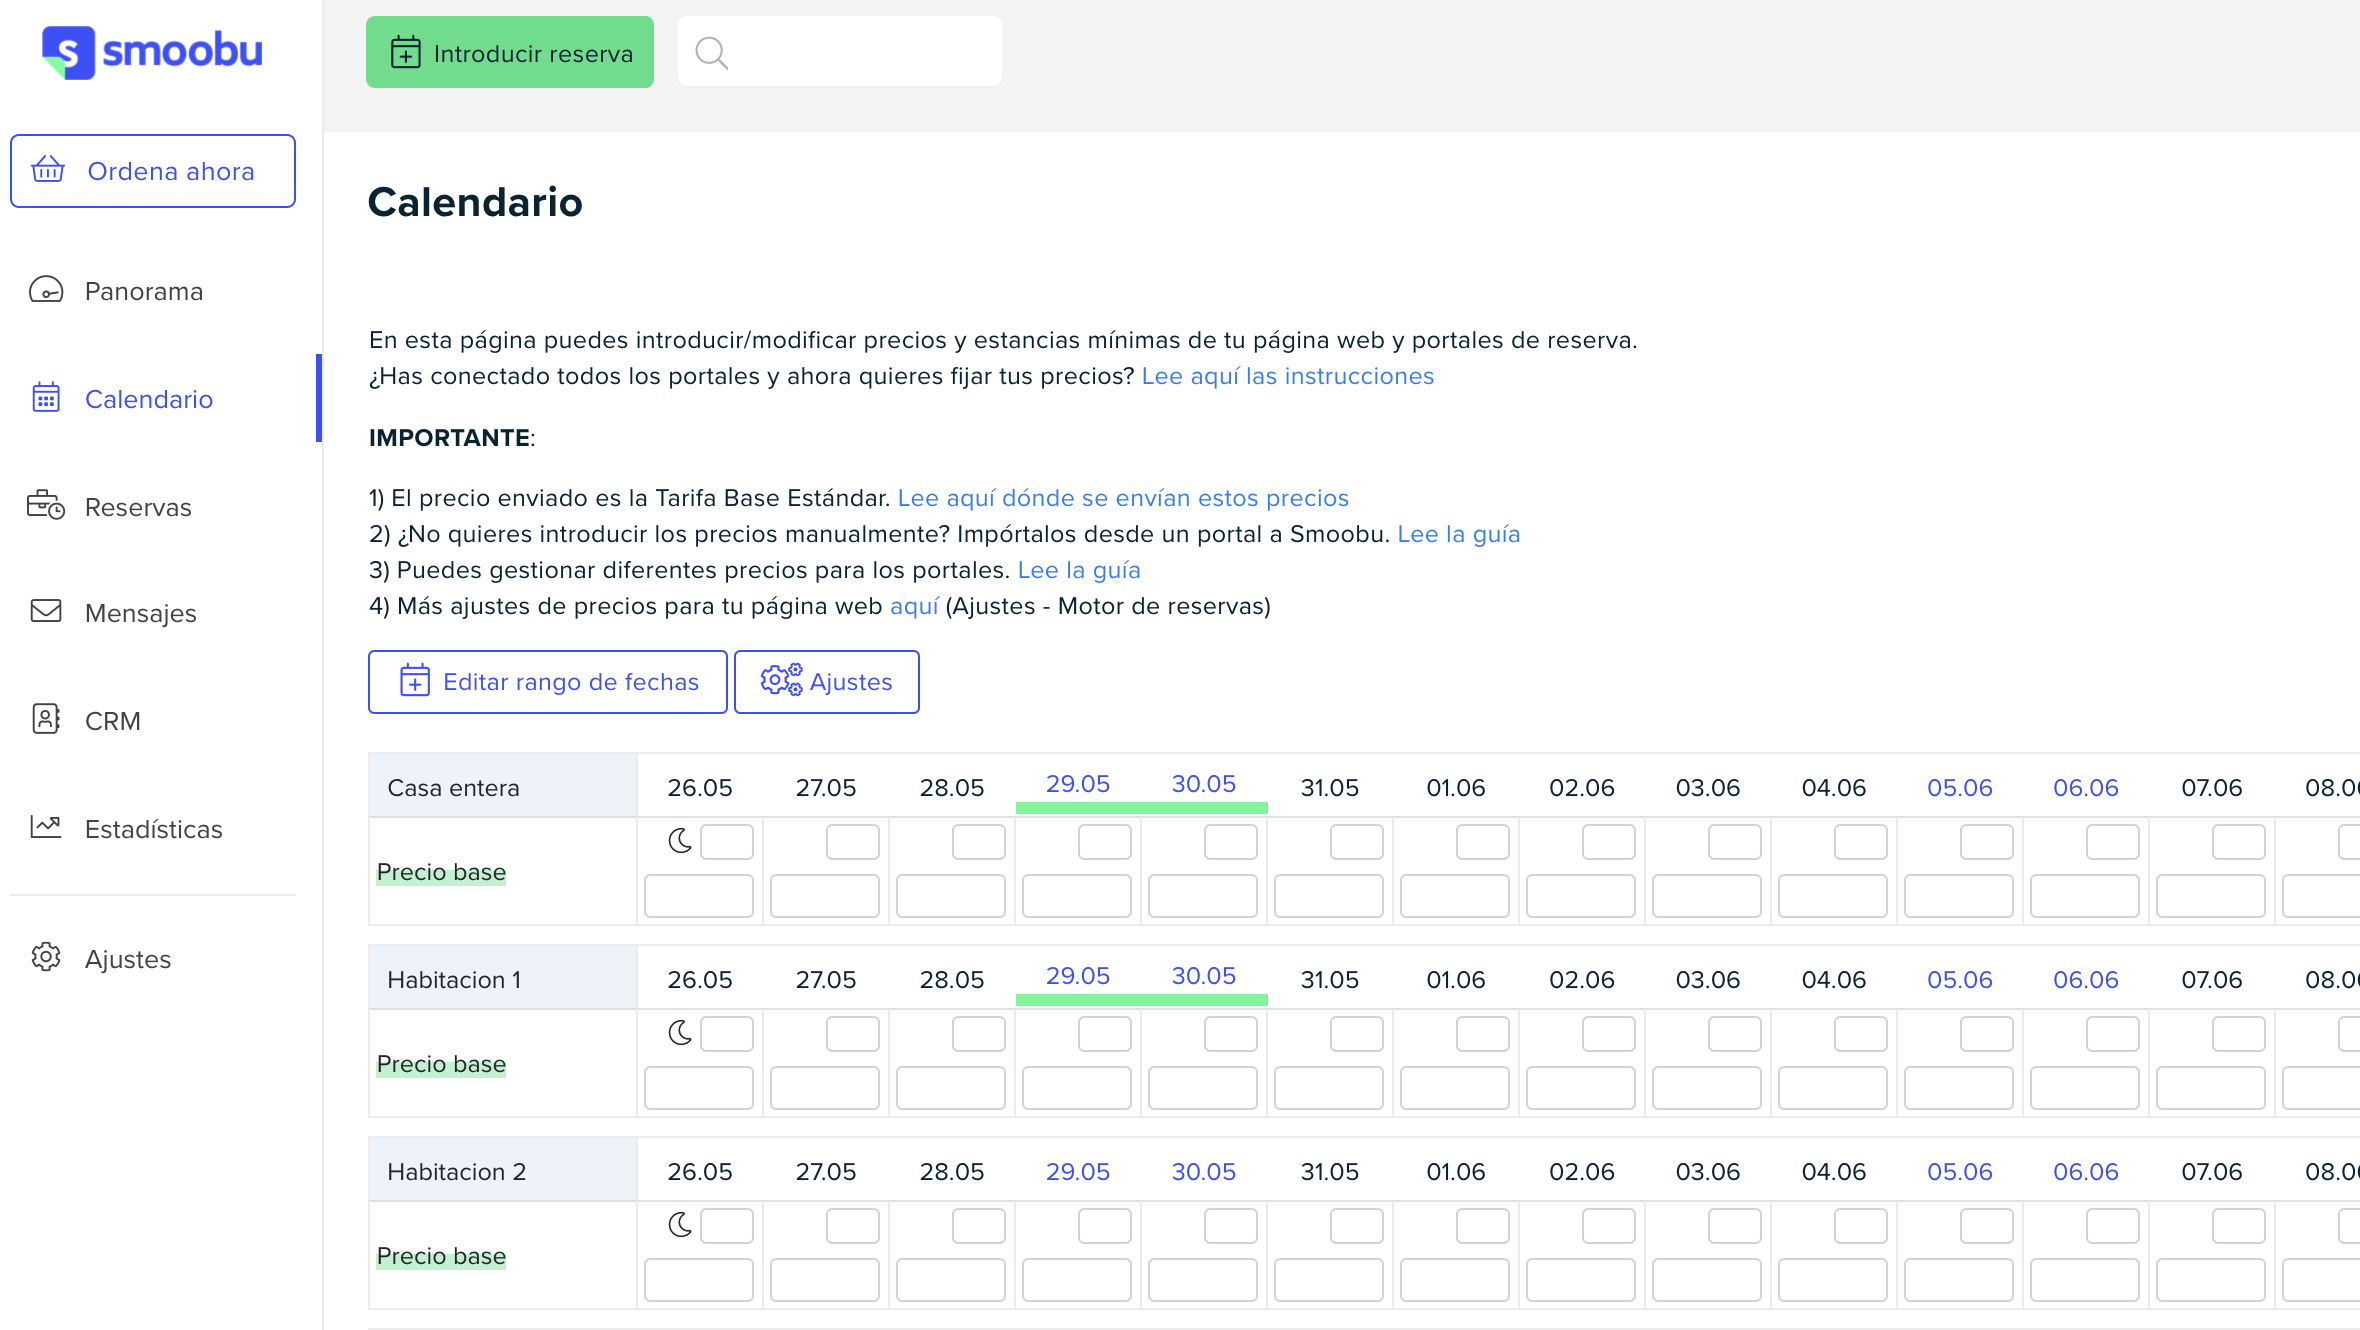Click the Reservas sidebar icon
The width and height of the screenshot is (2360, 1330).
pos(46,505)
